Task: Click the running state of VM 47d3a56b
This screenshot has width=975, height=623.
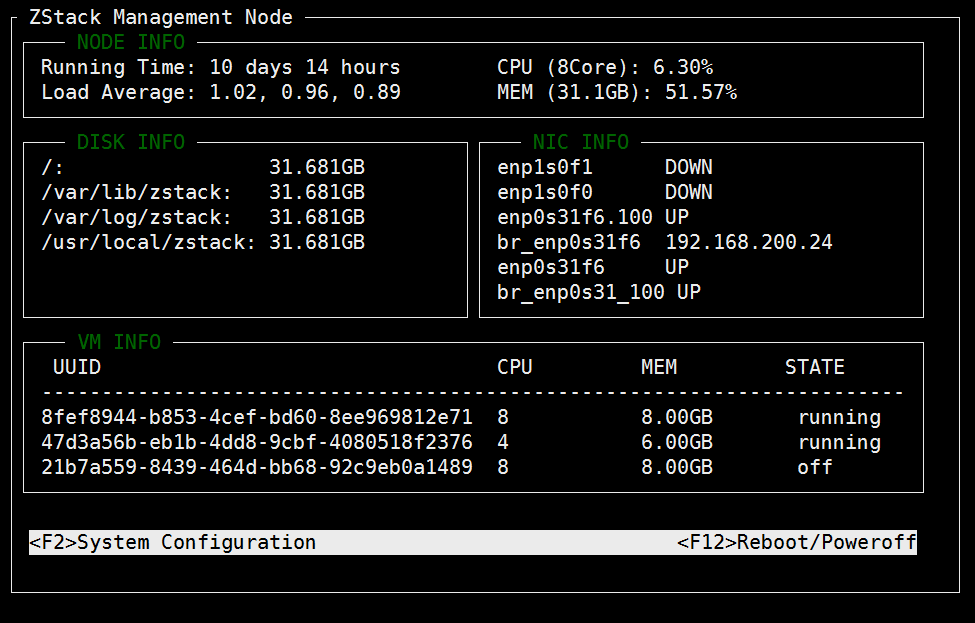Action: point(839,442)
